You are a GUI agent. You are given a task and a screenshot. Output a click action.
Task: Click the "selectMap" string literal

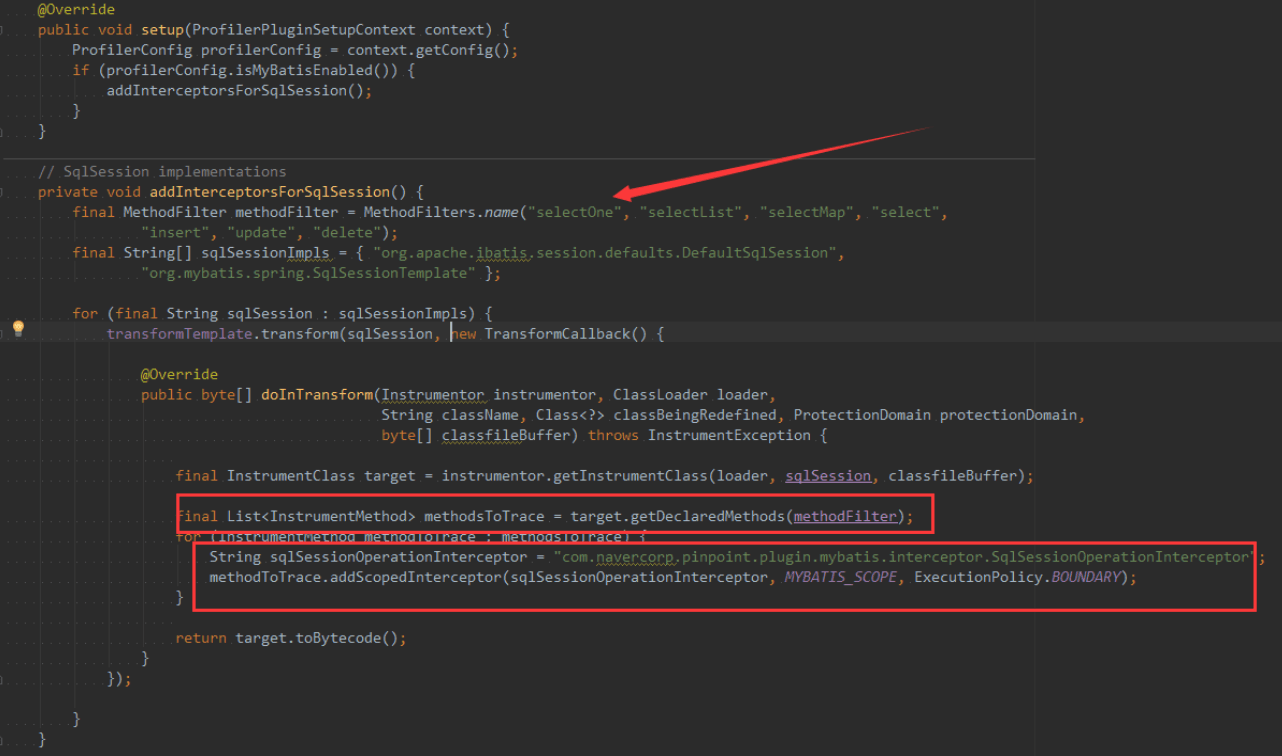809,212
